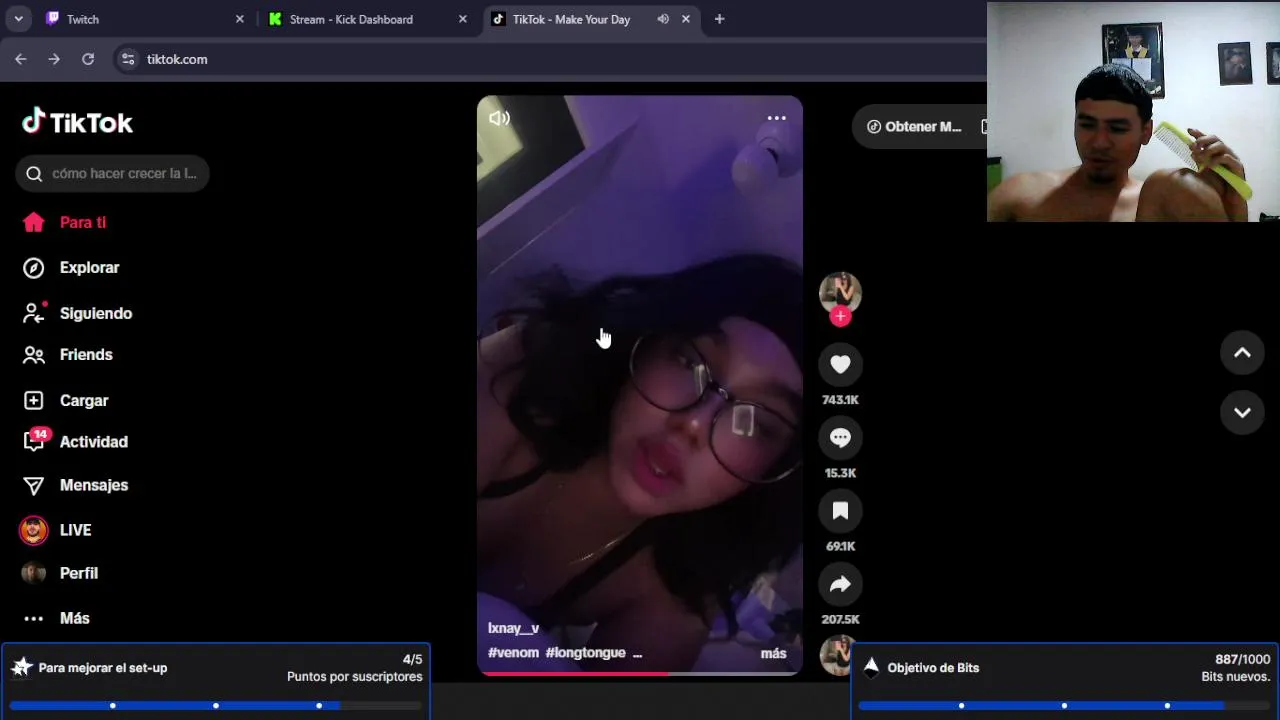Open comments with the speech bubble icon
Viewport: 1280px width, 720px height.
coord(840,438)
